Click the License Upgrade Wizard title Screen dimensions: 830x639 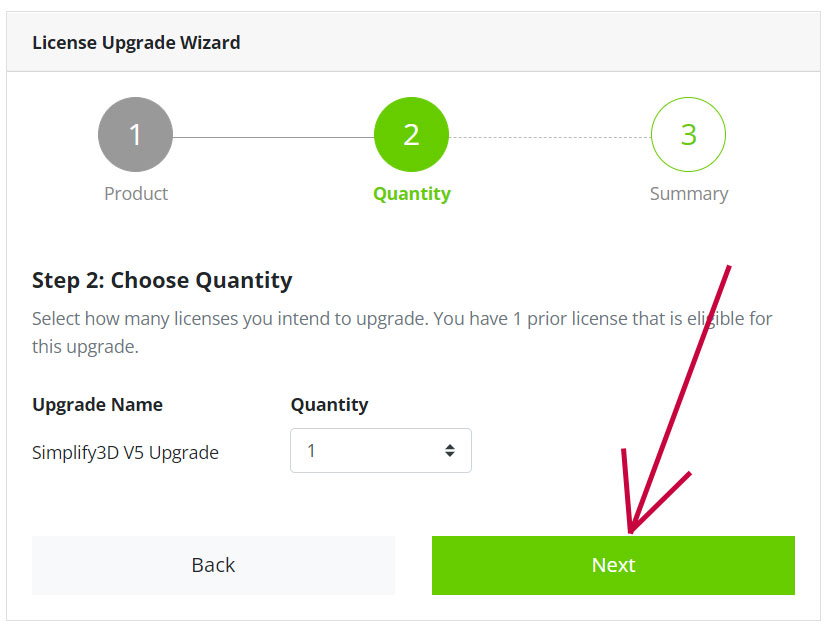pyautogui.click(x=136, y=43)
